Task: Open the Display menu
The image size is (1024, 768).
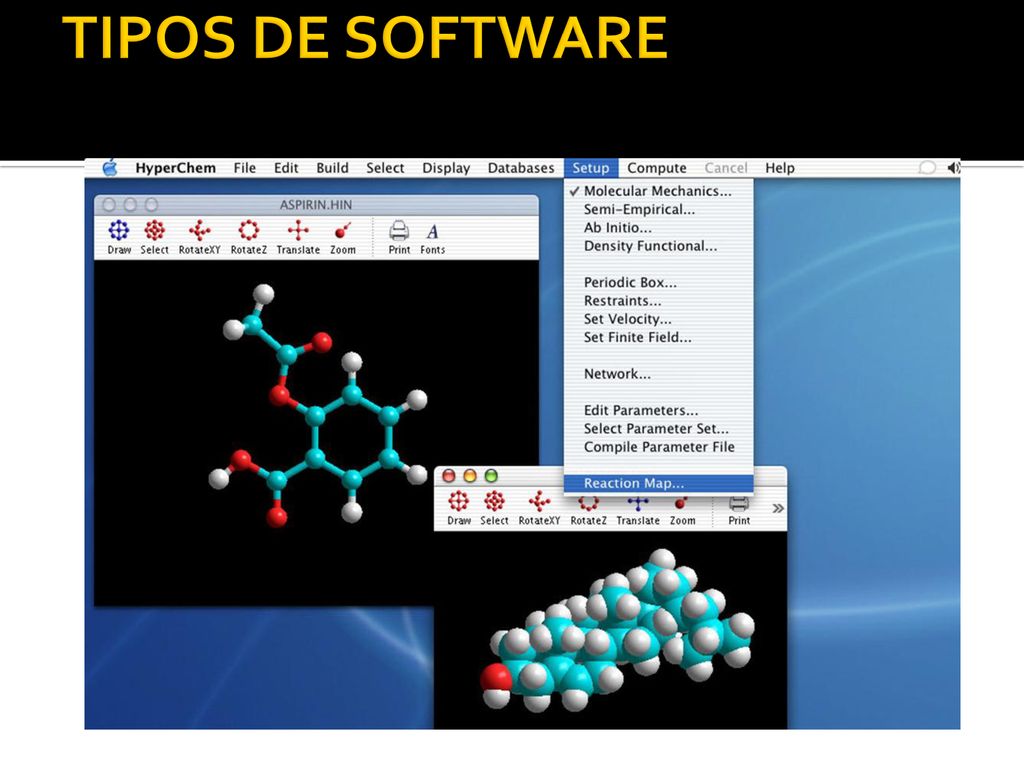Action: [445, 168]
